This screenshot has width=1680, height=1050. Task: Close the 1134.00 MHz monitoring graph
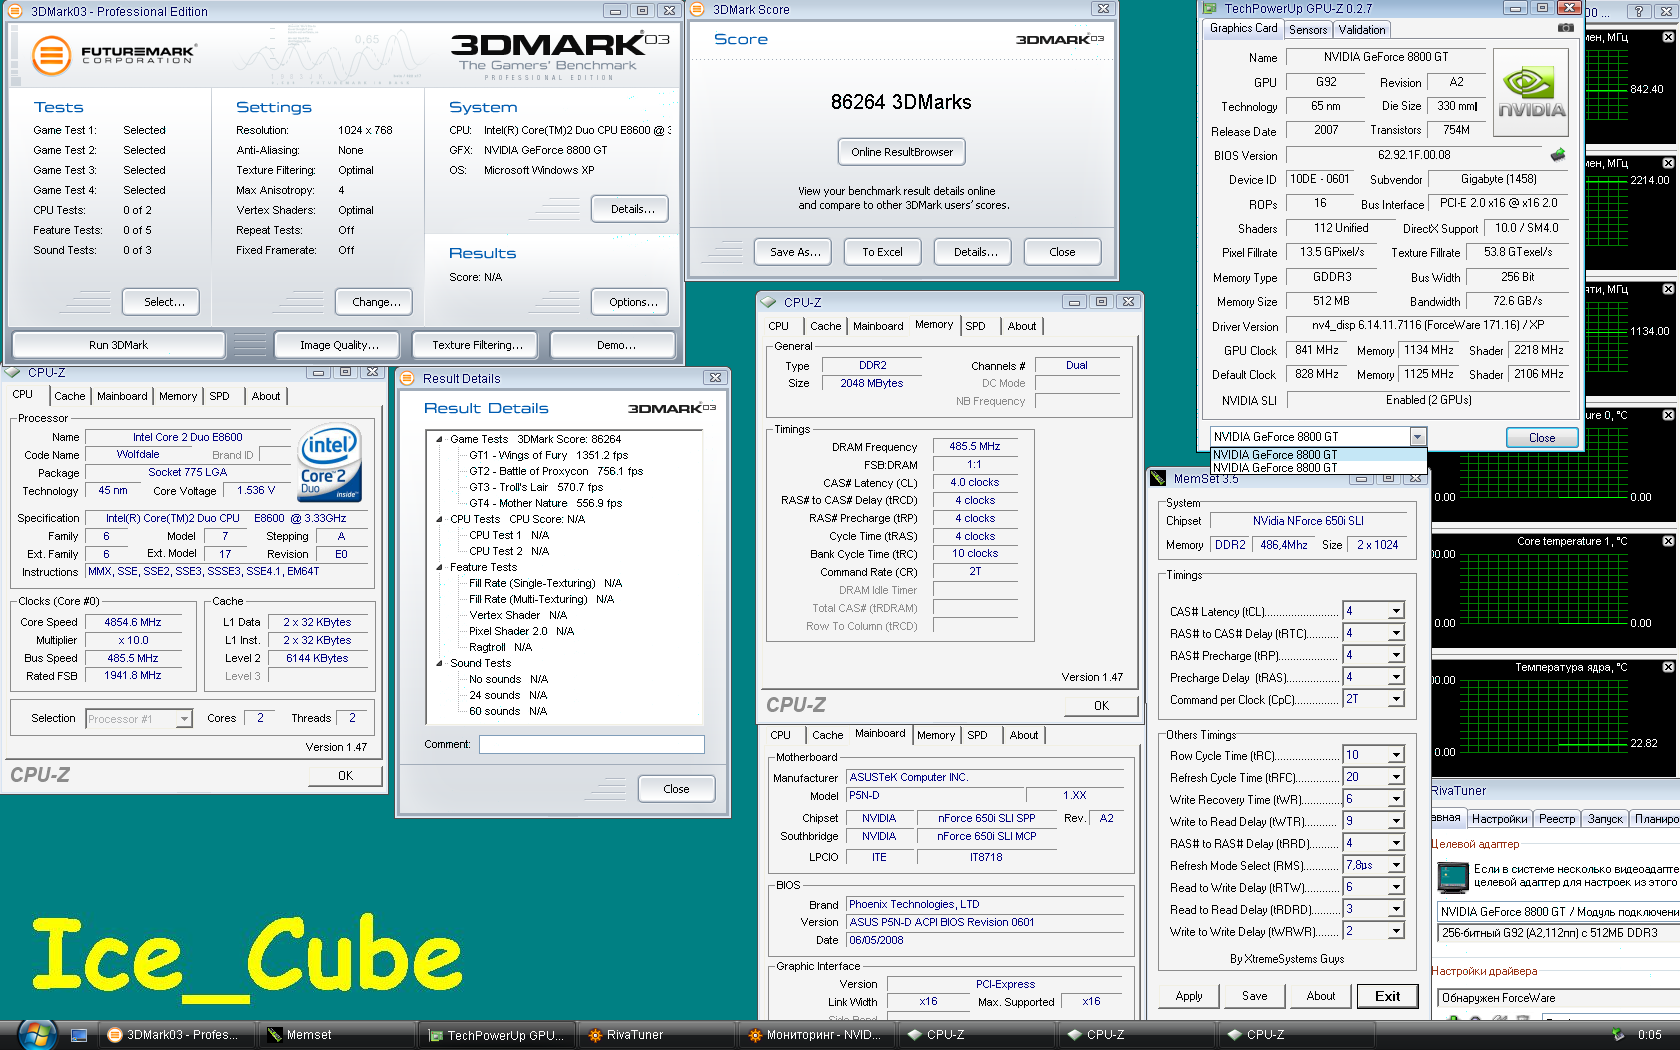pos(1668,289)
